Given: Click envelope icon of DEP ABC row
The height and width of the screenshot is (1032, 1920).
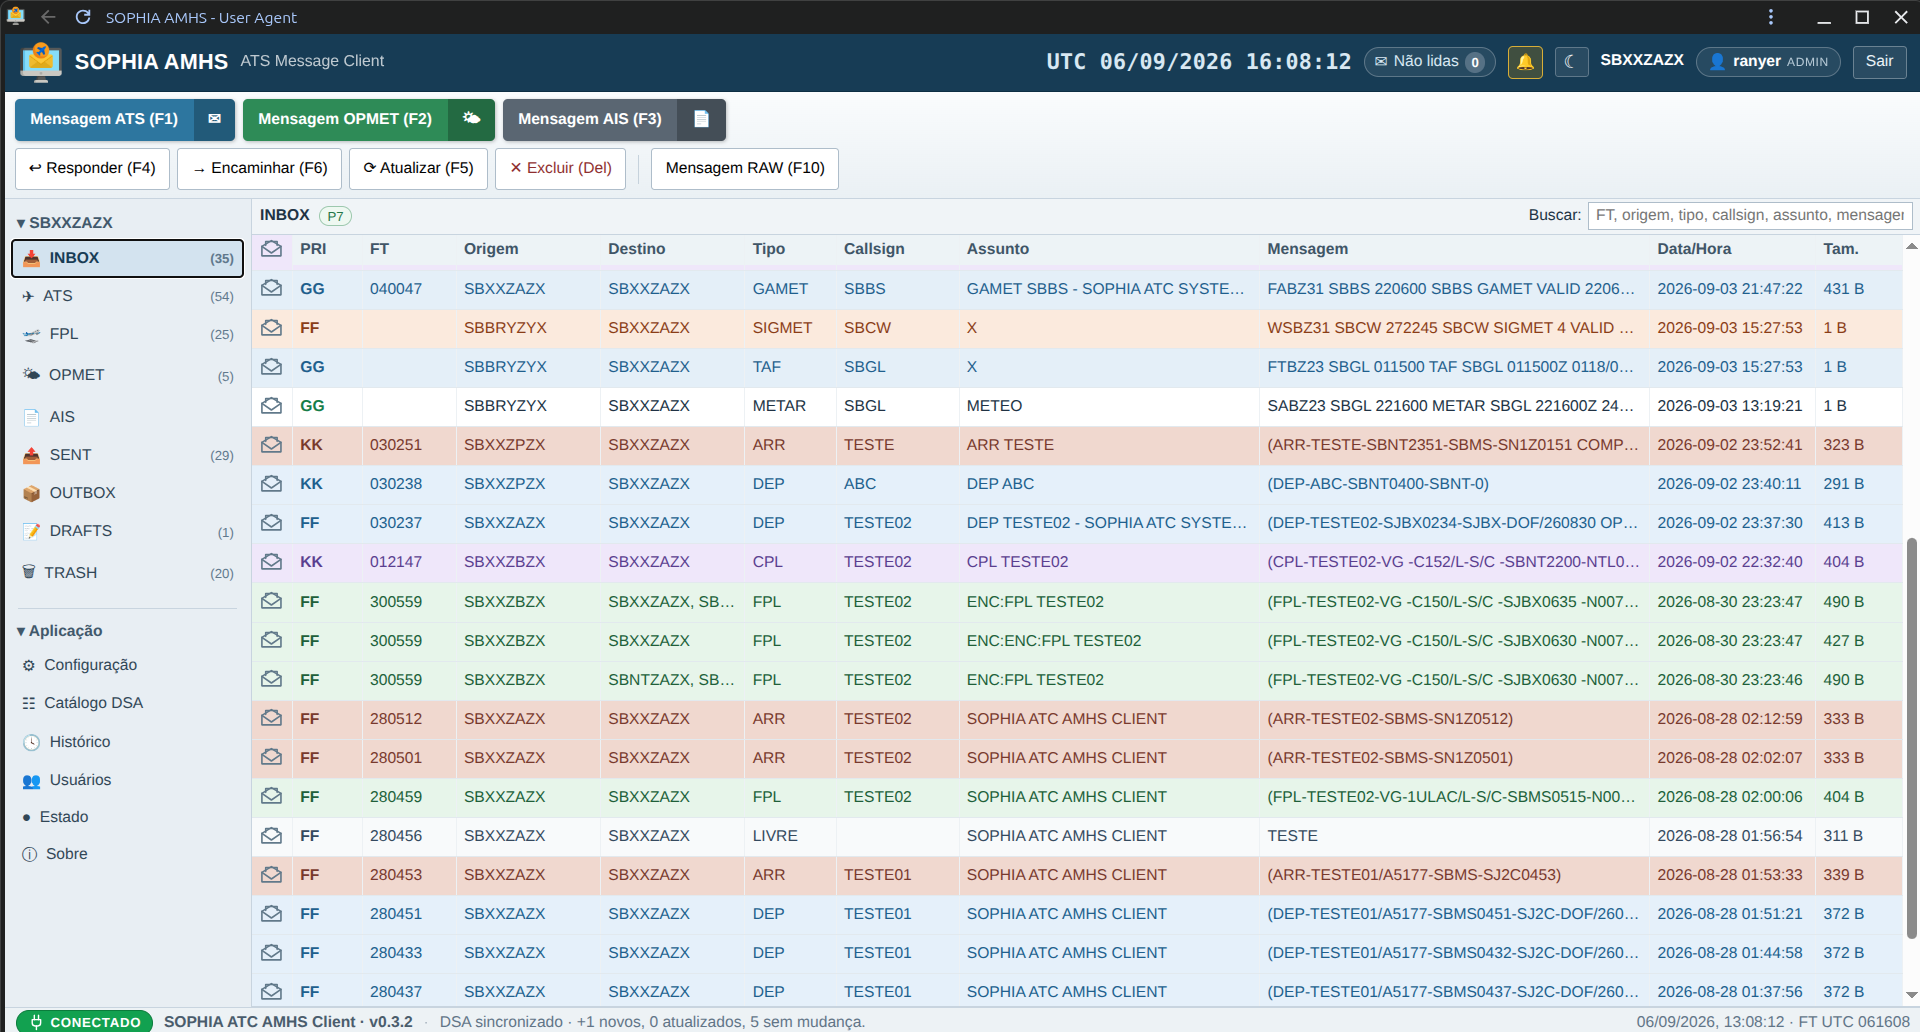Looking at the screenshot, I should 271,483.
